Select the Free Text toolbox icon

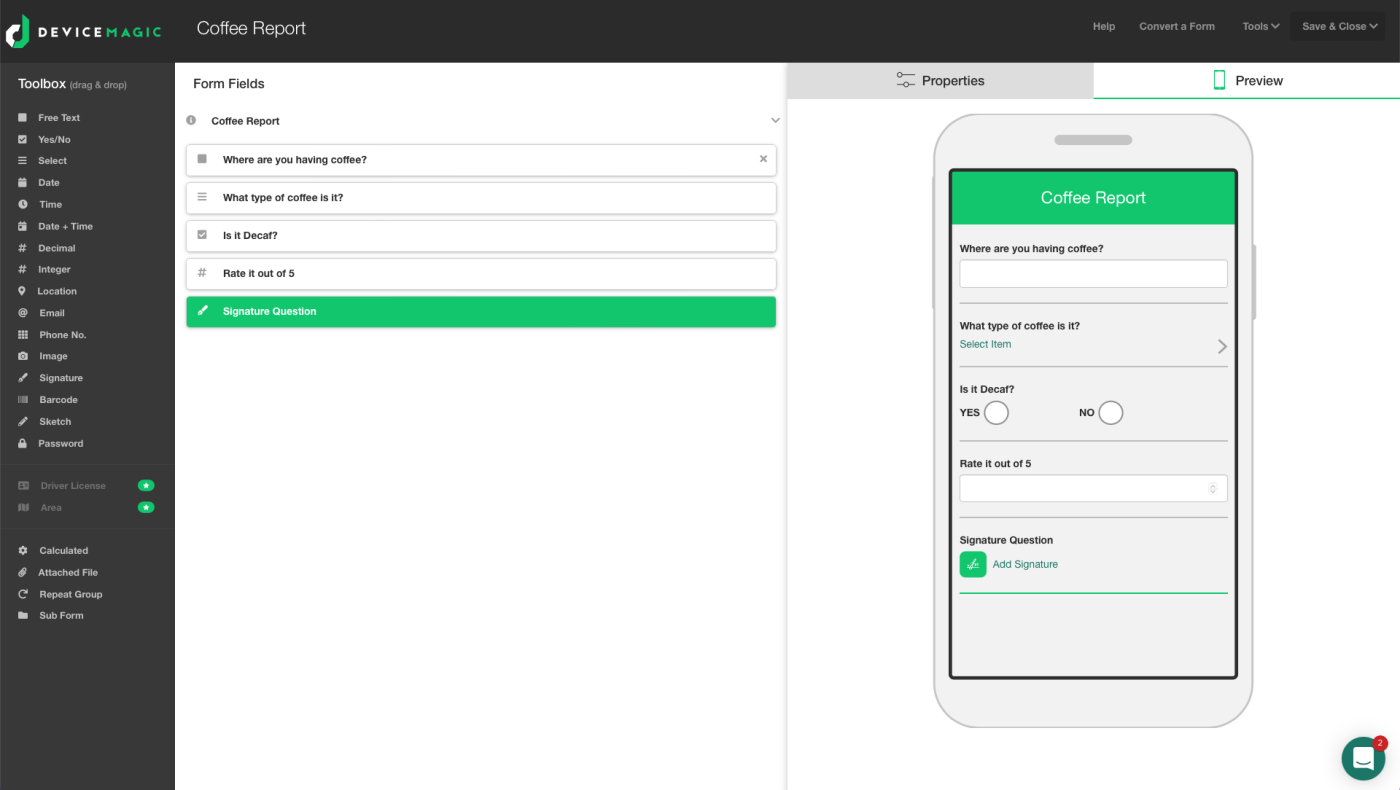(x=22, y=118)
